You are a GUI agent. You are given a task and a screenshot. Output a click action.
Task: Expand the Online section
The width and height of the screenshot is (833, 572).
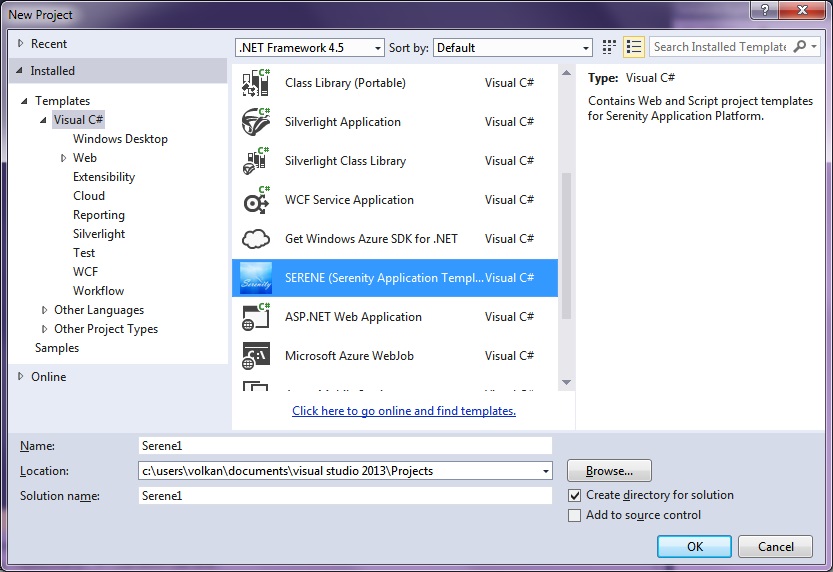(21, 377)
